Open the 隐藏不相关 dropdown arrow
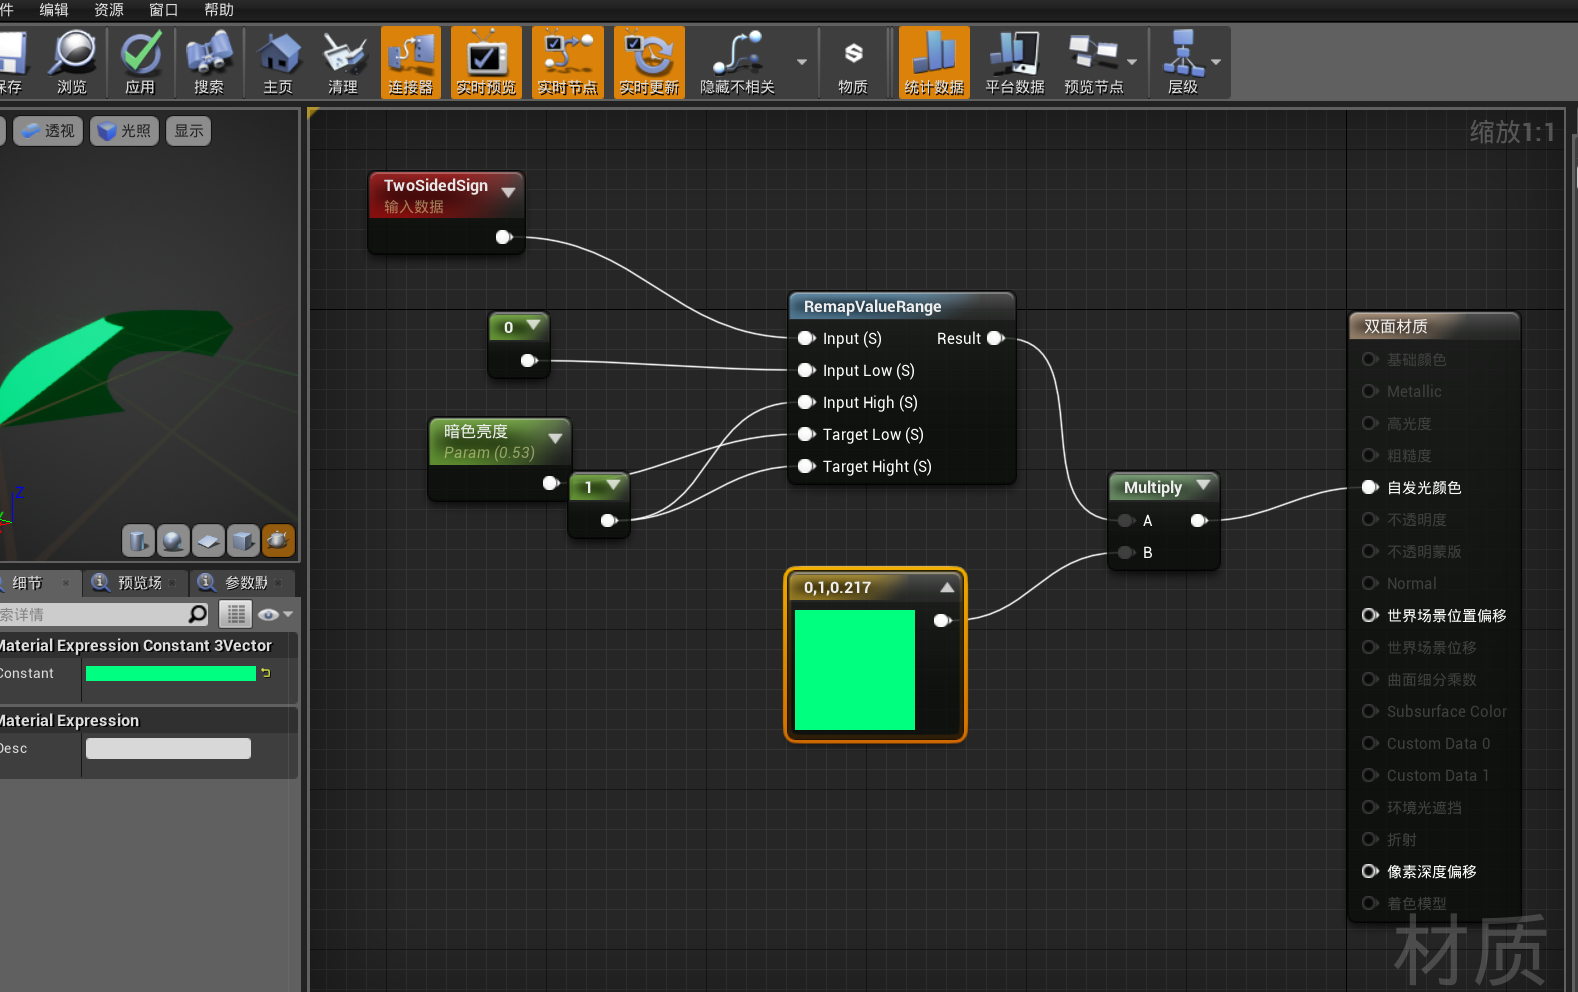 801,62
